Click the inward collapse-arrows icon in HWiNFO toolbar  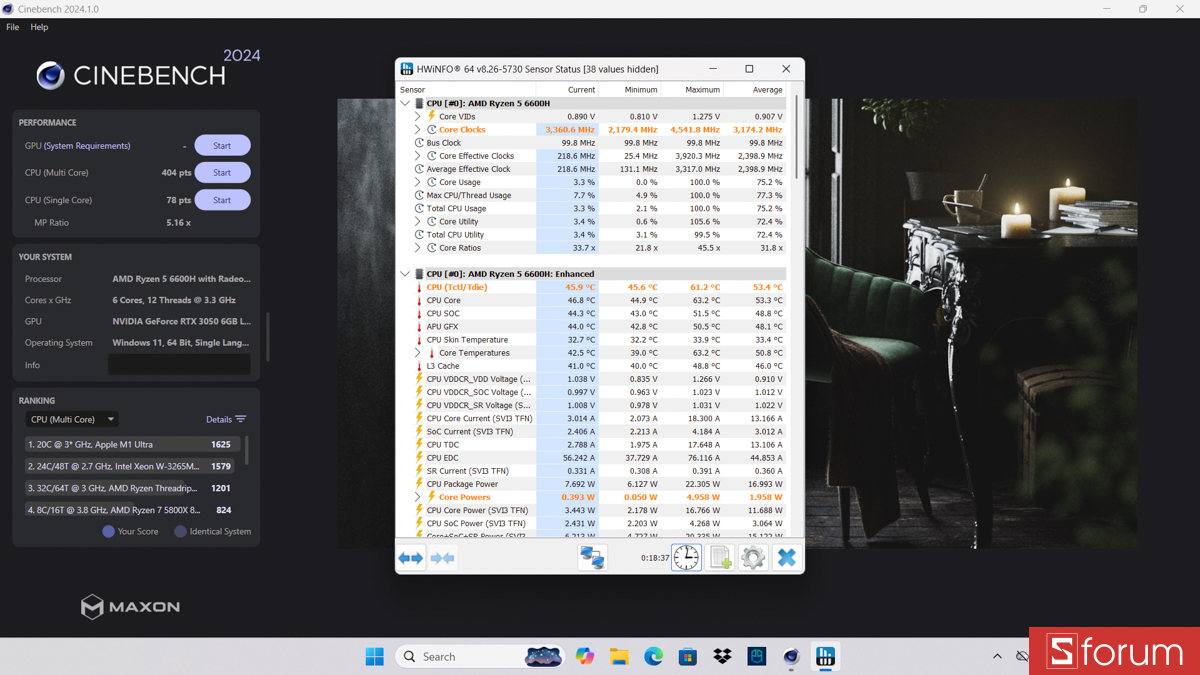pos(442,557)
